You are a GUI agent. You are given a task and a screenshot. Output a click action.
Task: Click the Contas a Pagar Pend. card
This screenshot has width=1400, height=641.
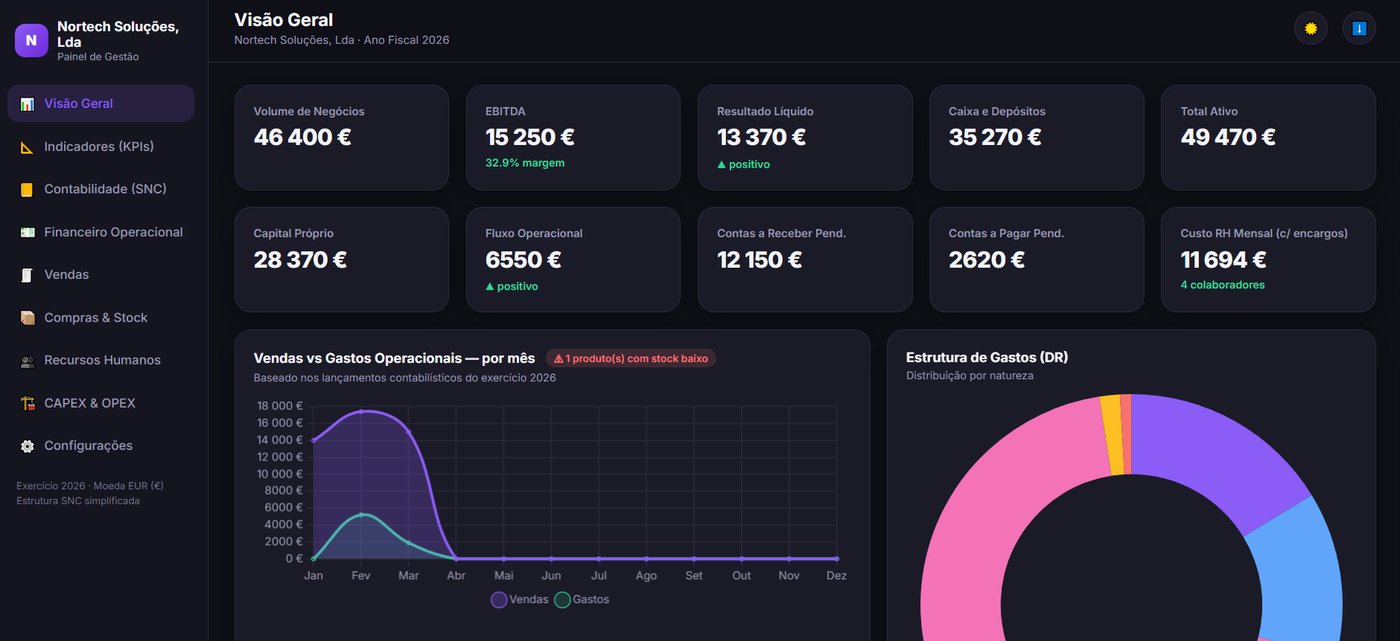[1036, 259]
